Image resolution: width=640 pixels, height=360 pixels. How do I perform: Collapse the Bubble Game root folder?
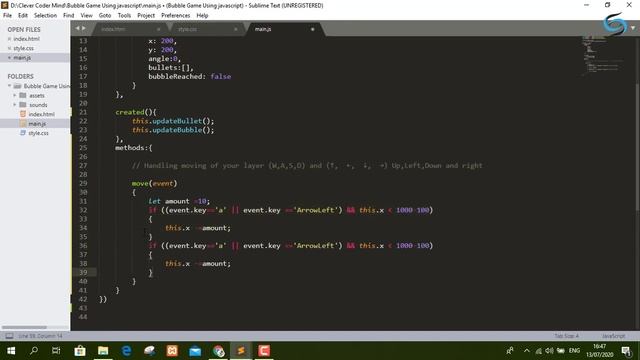coord(9,86)
